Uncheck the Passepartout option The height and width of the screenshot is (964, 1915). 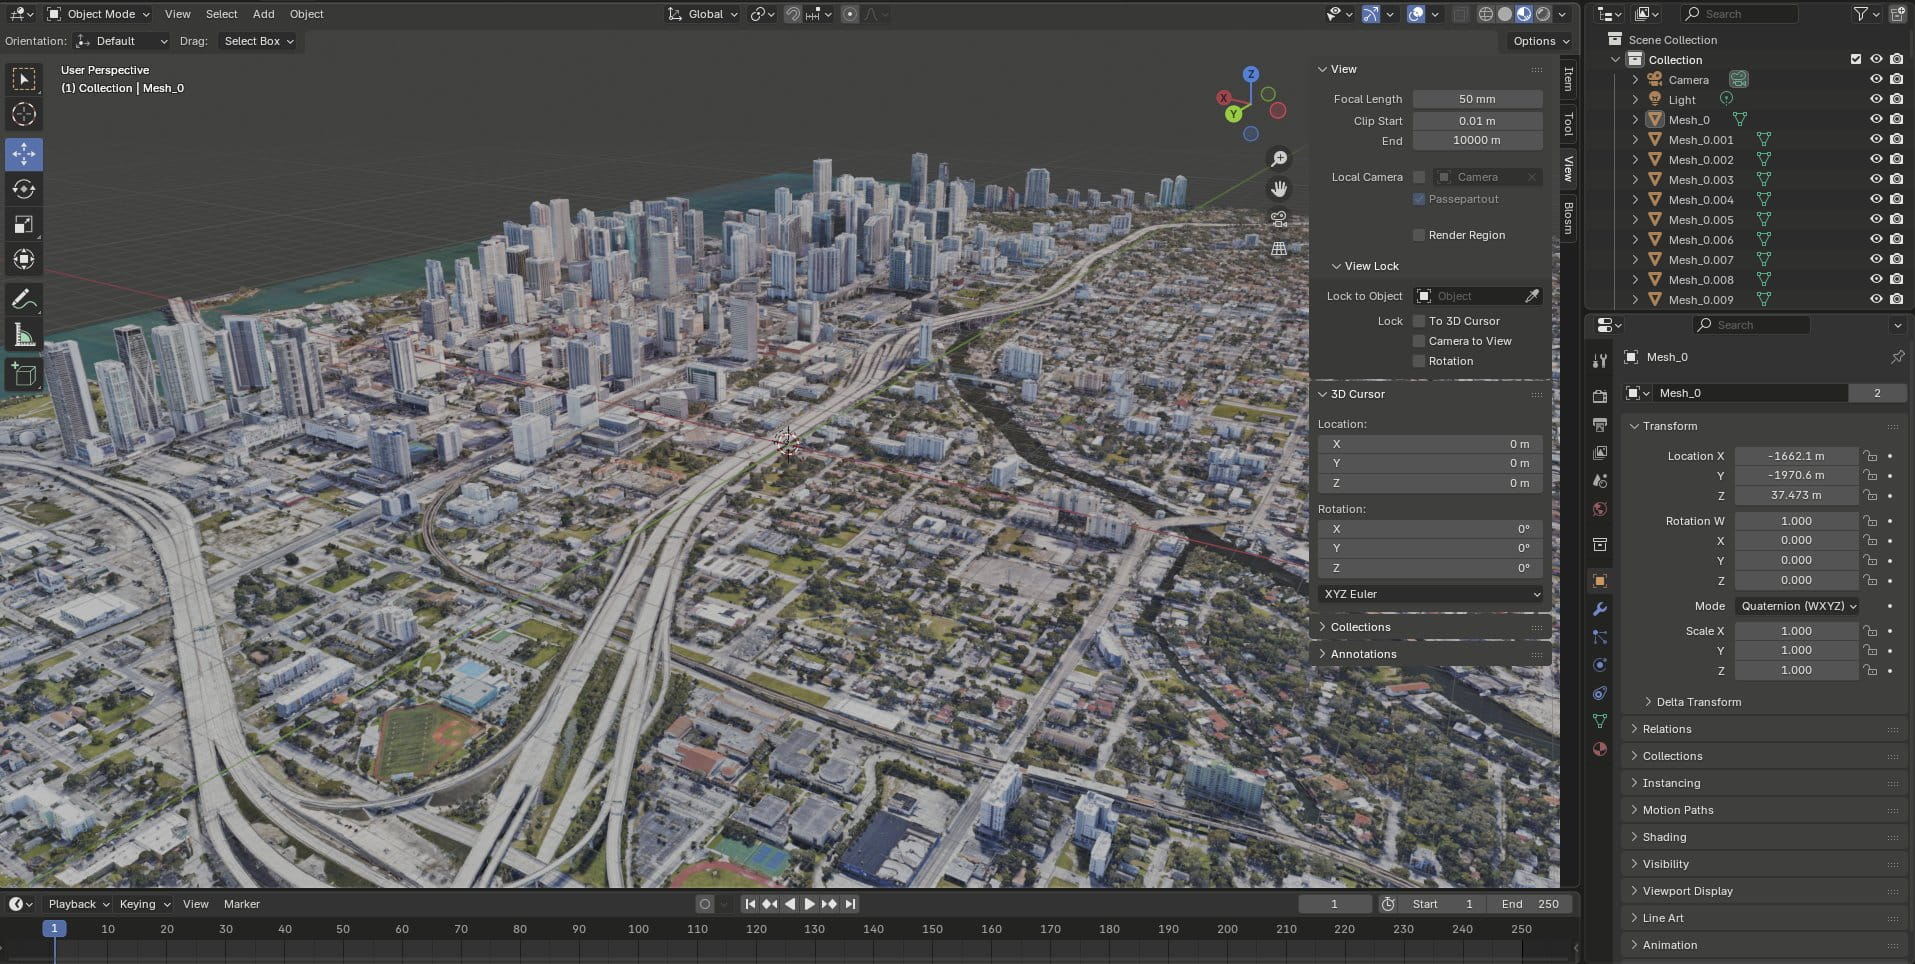click(x=1419, y=199)
